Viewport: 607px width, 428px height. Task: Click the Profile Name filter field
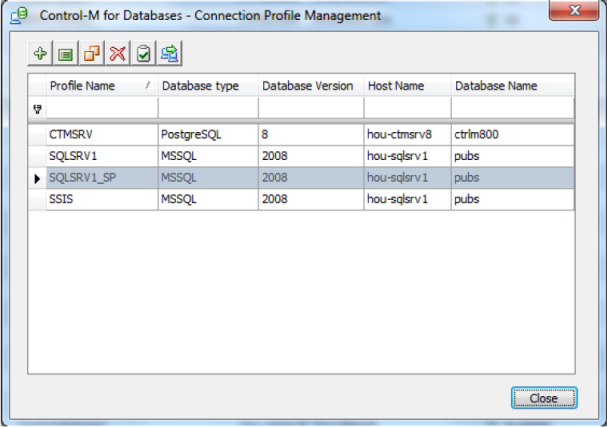[102, 108]
